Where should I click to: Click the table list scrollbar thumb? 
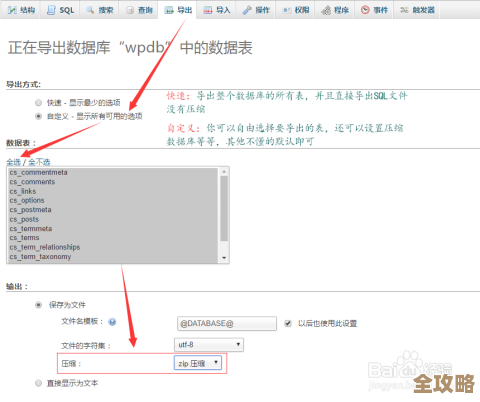(x=224, y=208)
